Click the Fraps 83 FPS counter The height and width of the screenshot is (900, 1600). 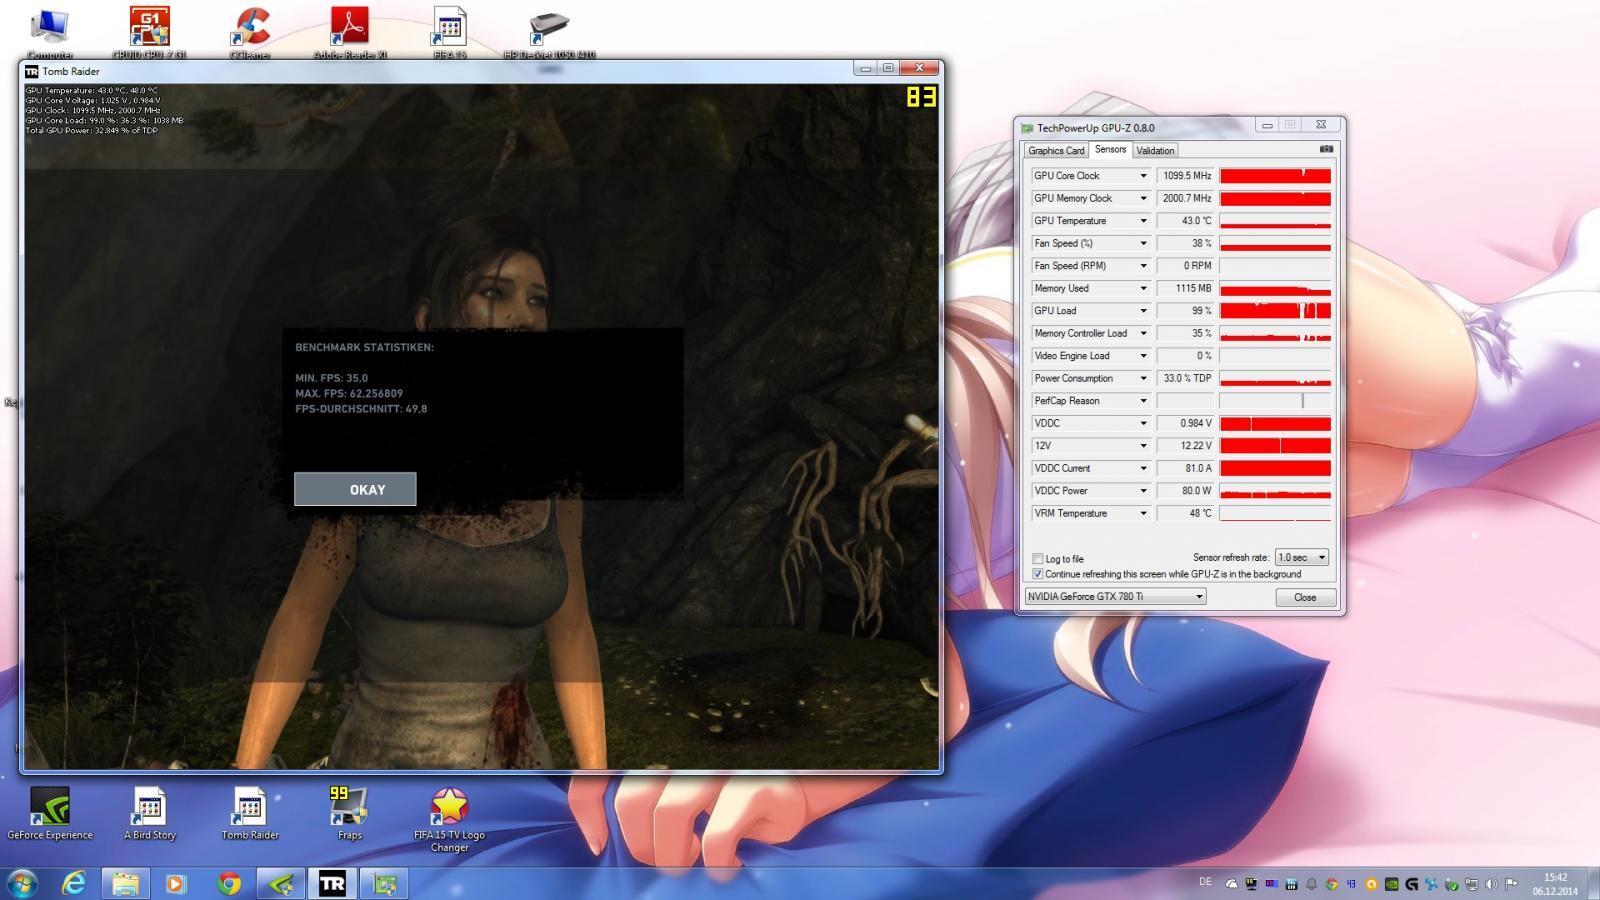(x=921, y=97)
